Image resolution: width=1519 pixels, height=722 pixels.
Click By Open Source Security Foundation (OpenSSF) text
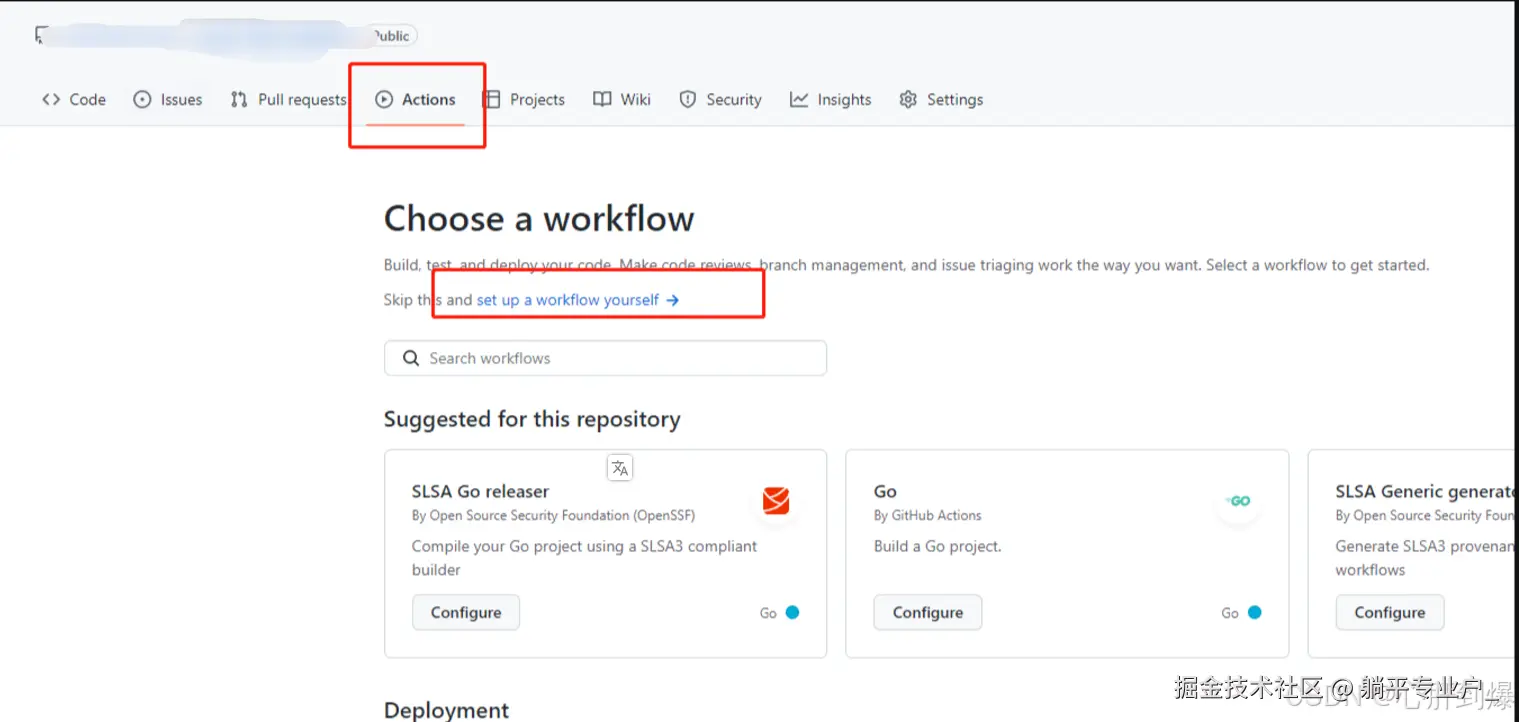pyautogui.click(x=553, y=515)
